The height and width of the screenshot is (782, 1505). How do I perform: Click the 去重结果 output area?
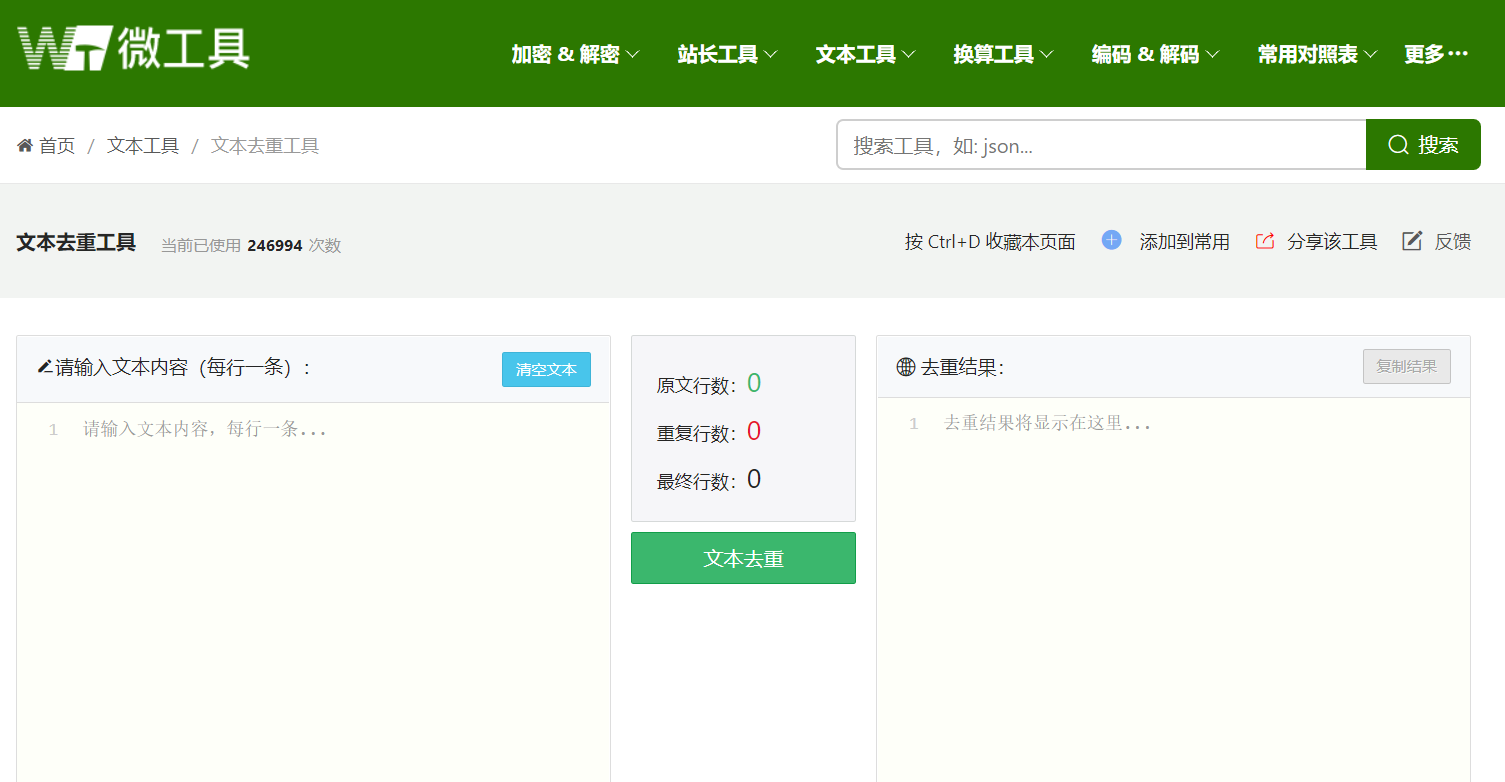[x=1173, y=590]
